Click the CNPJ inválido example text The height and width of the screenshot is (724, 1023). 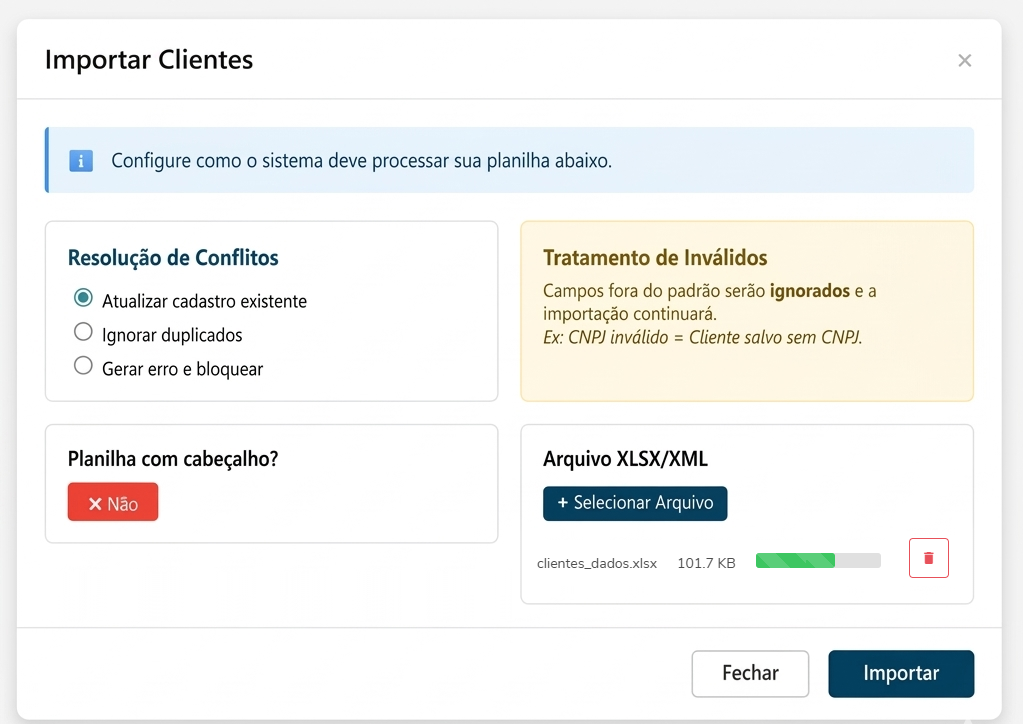tap(702, 338)
